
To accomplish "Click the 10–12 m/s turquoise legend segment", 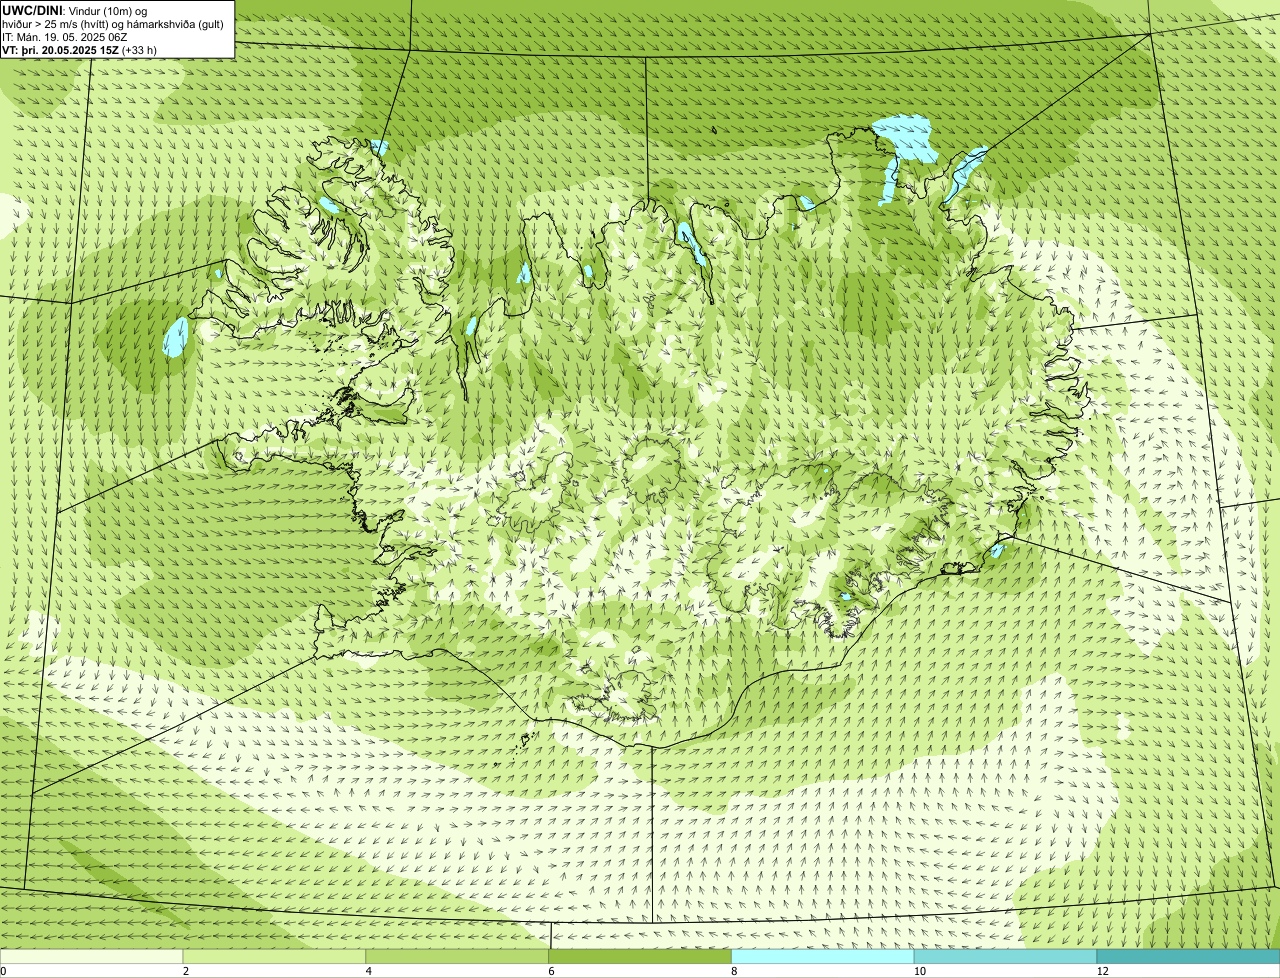I will (1005, 957).
